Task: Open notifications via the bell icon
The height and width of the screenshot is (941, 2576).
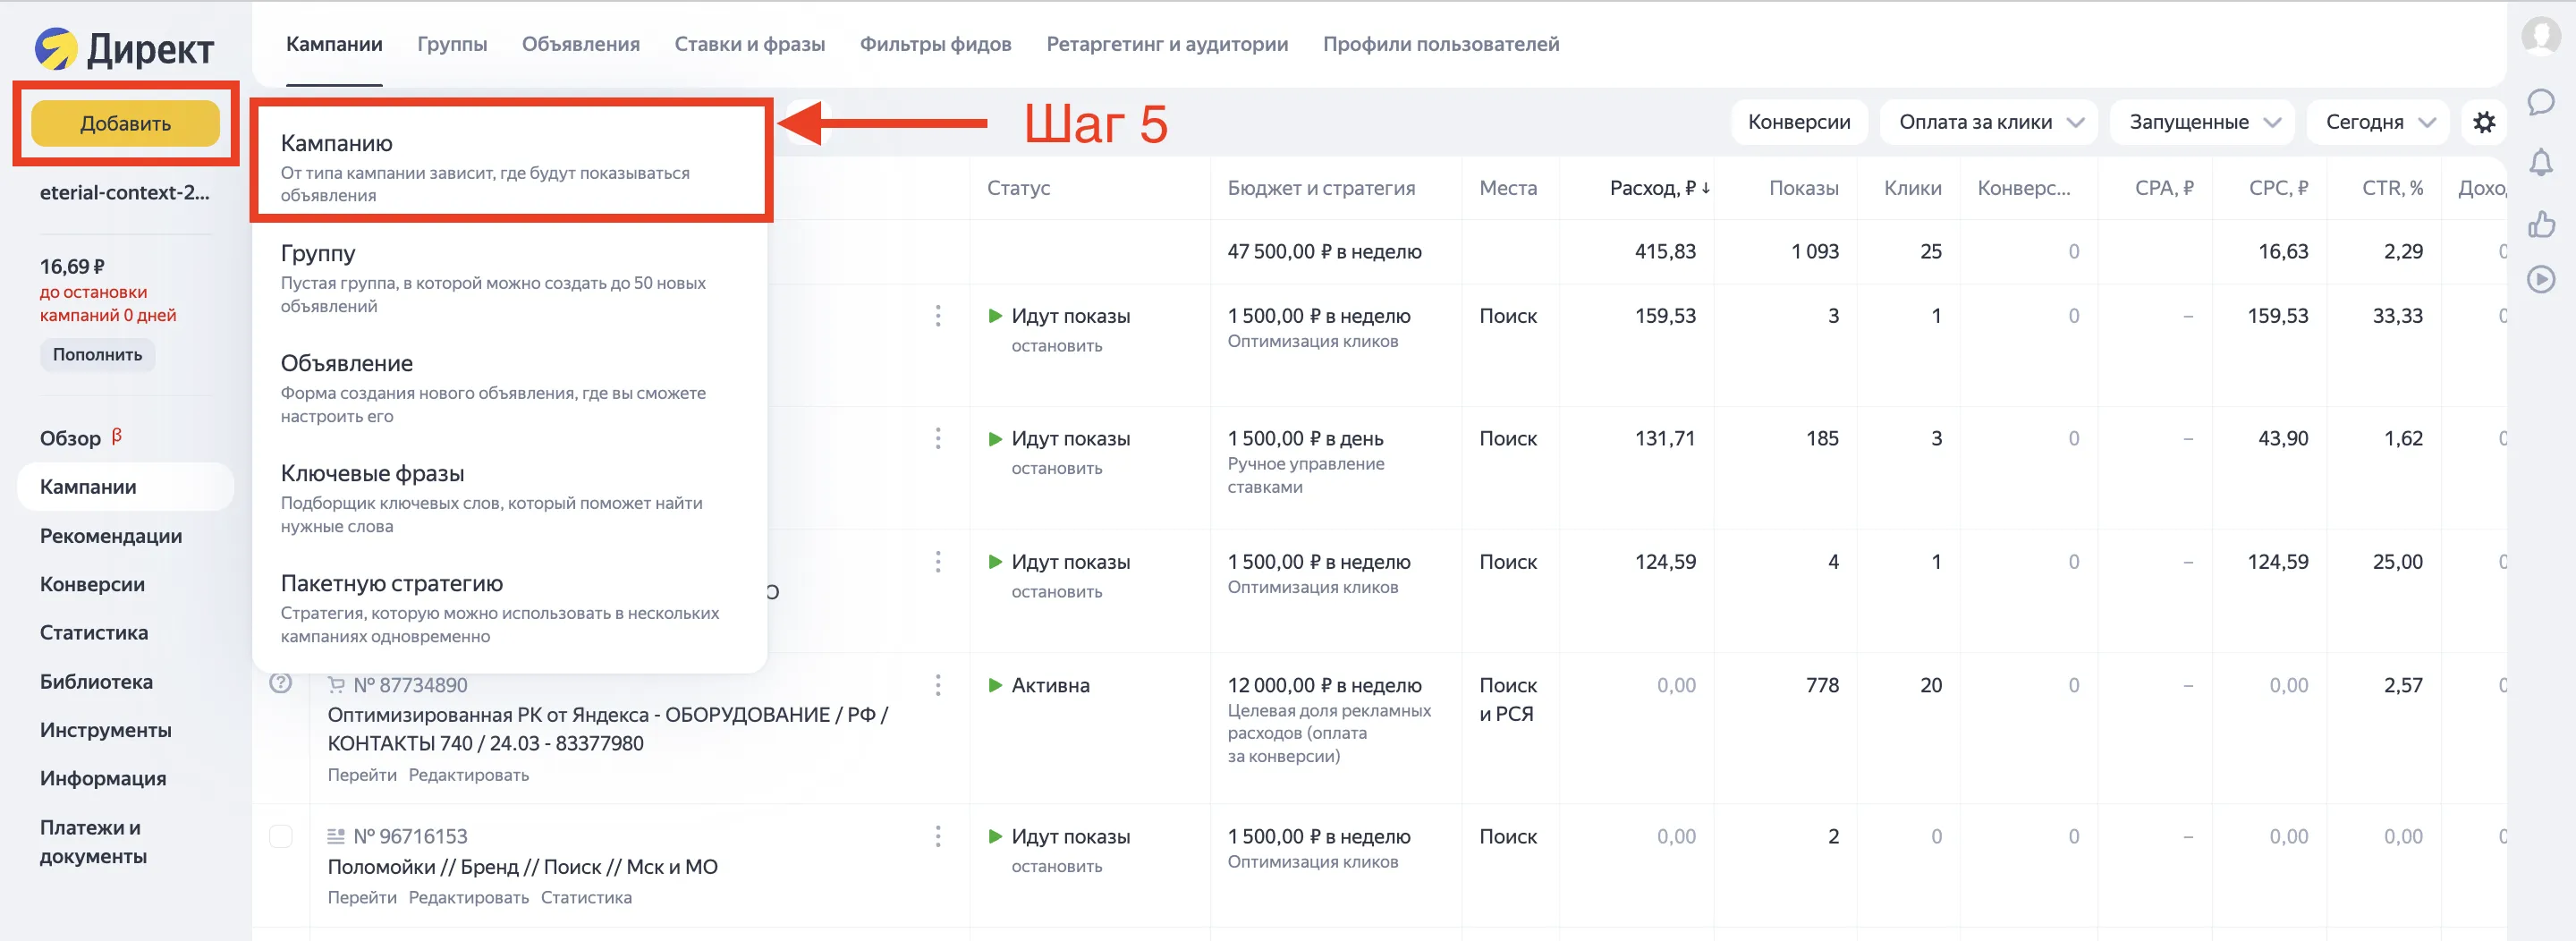Action: point(2542,163)
